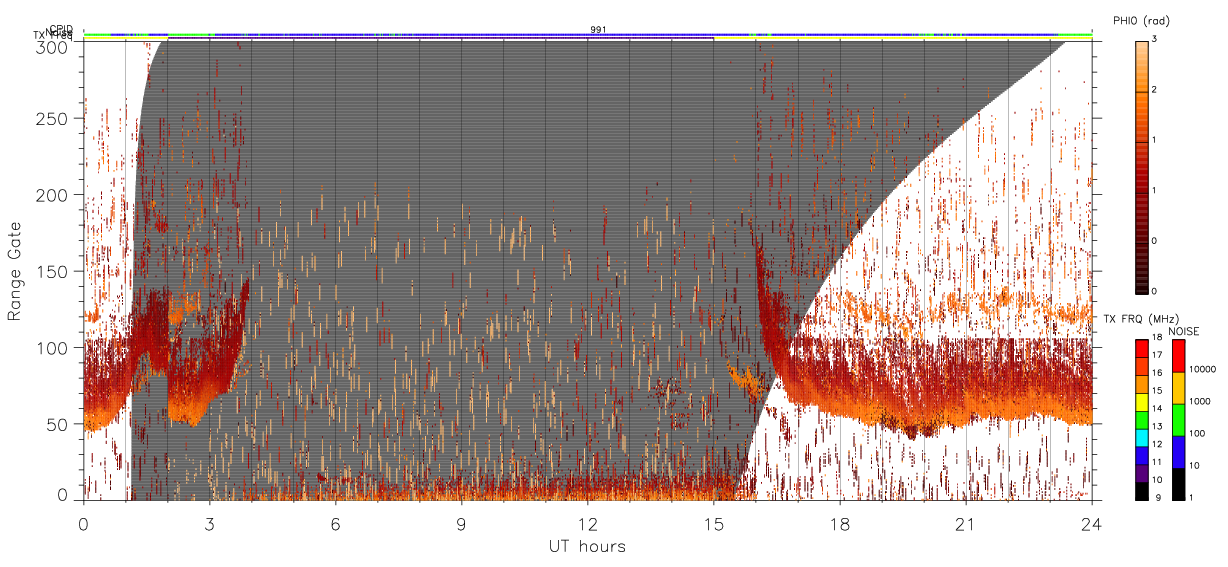Select the black 9 MHz TX FRQ swatch

1141,492
